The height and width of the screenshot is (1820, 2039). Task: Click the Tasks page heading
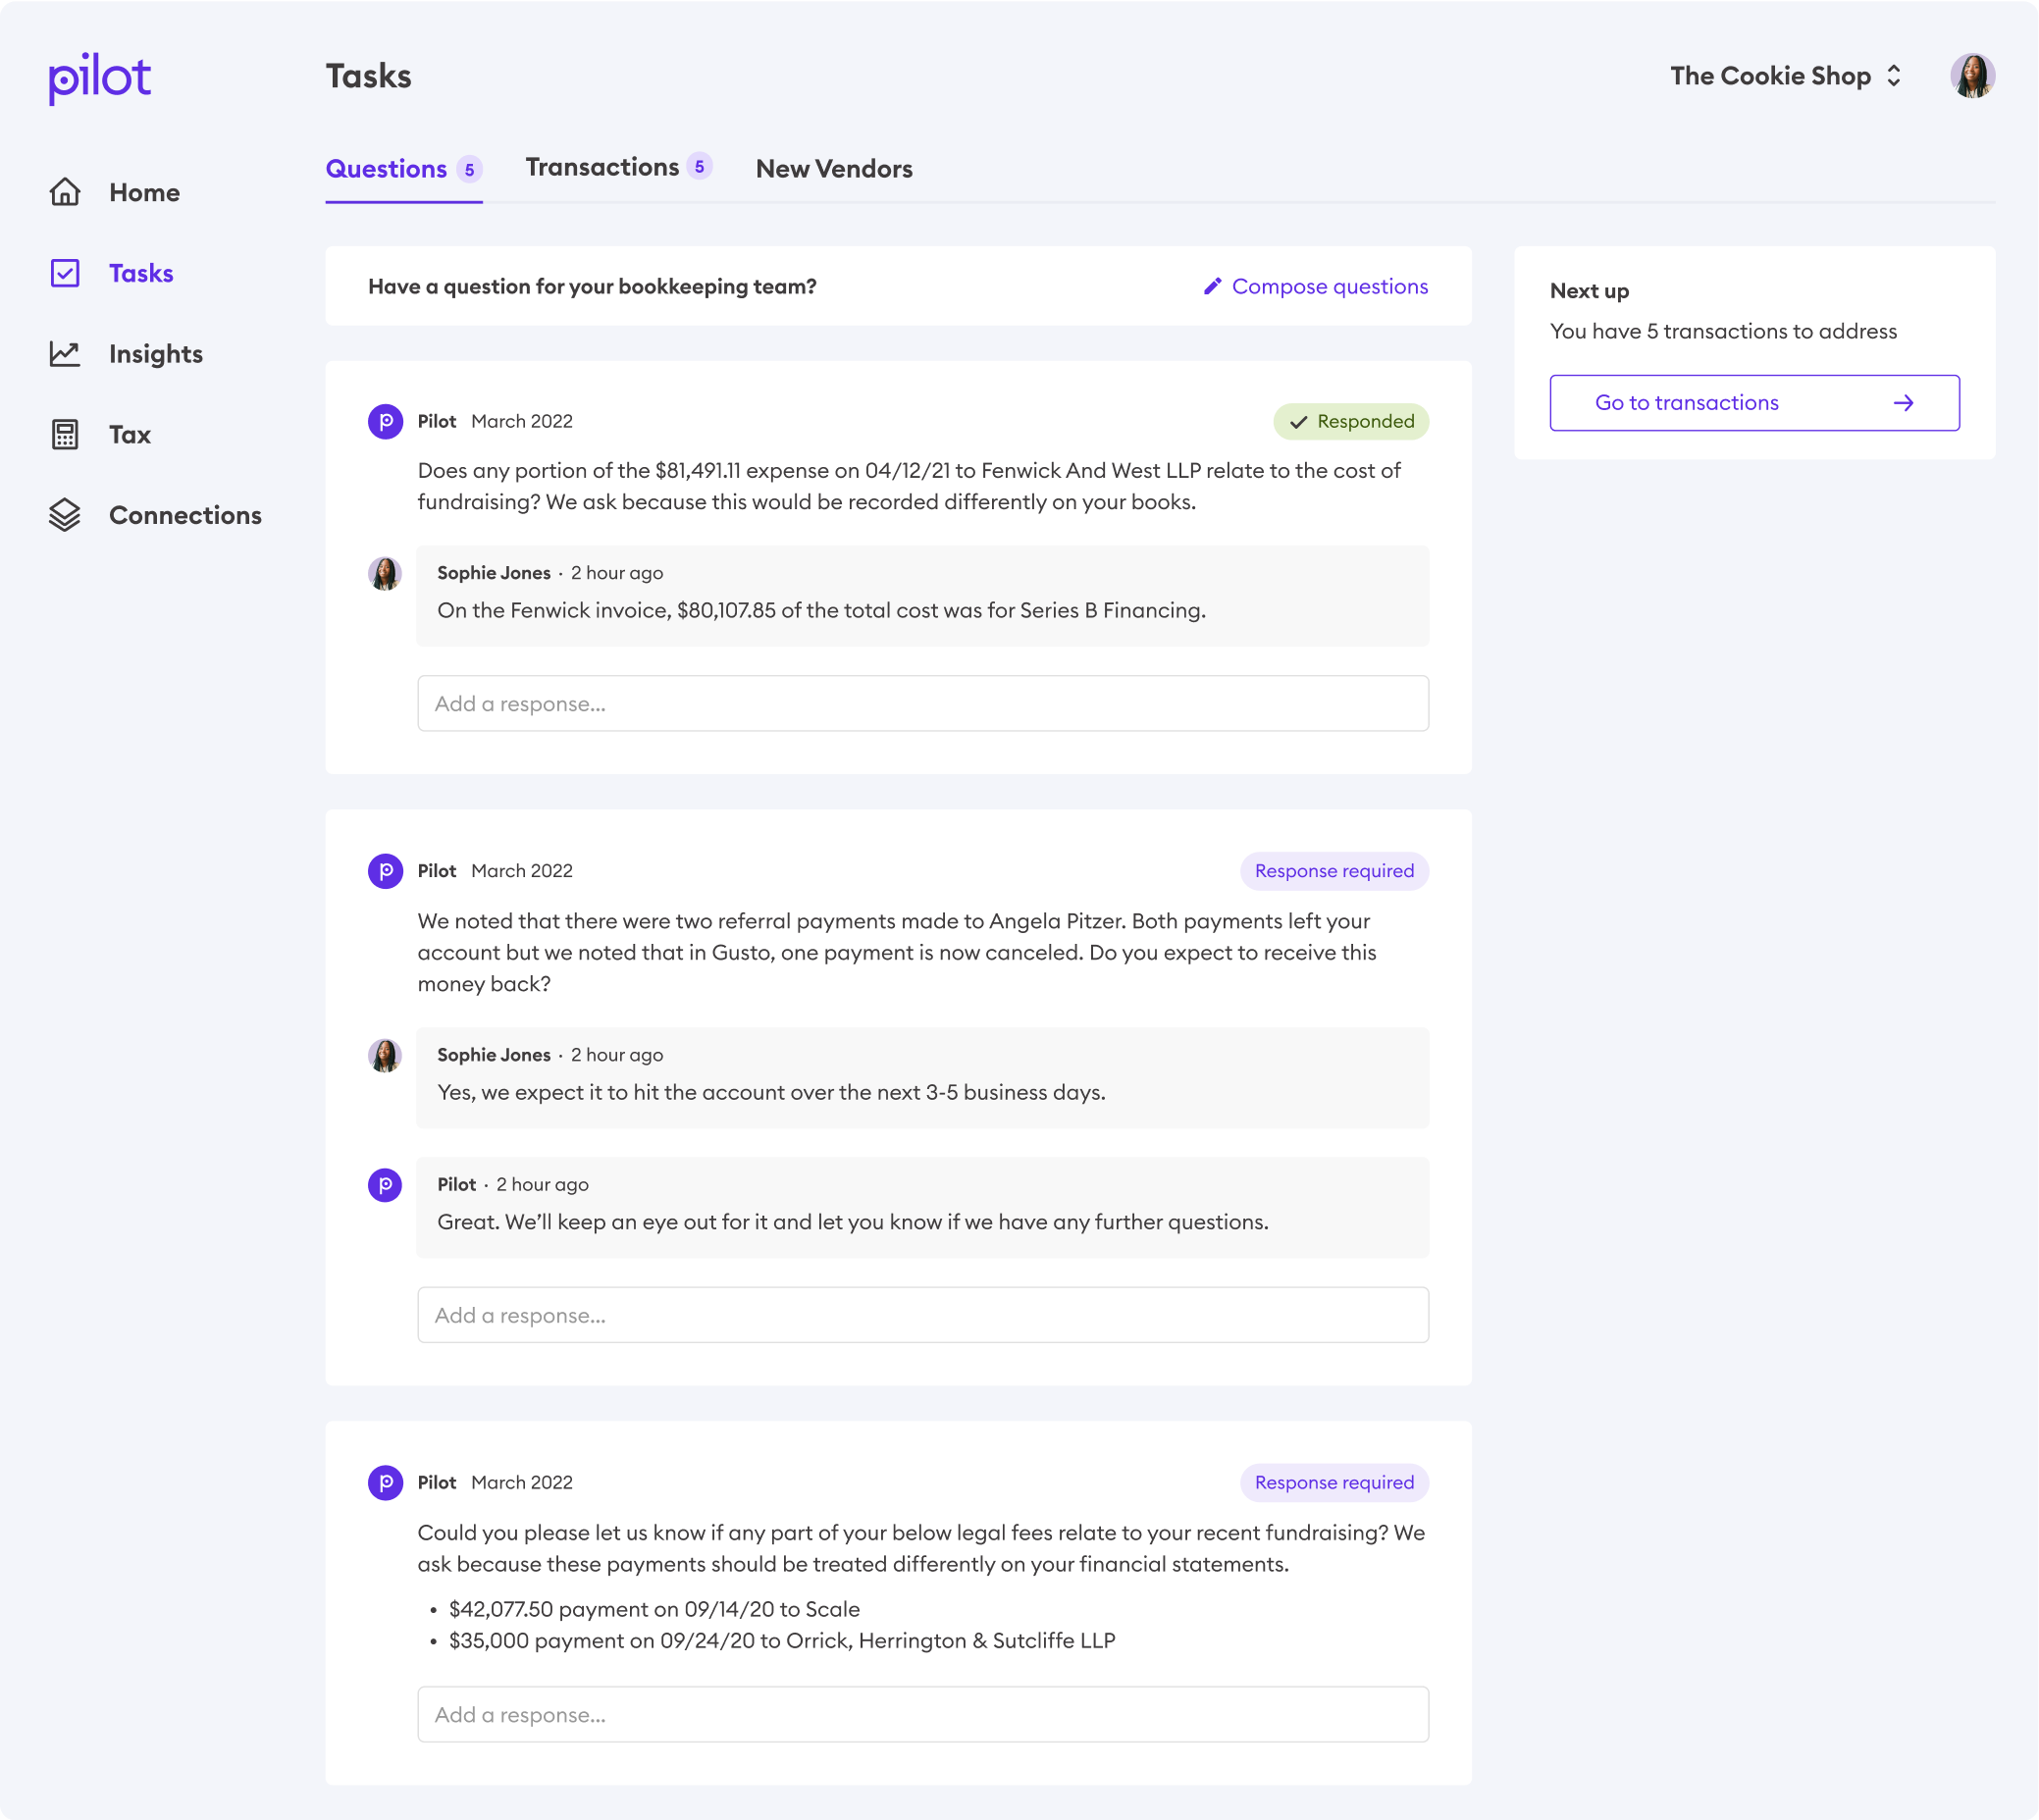pyautogui.click(x=368, y=76)
